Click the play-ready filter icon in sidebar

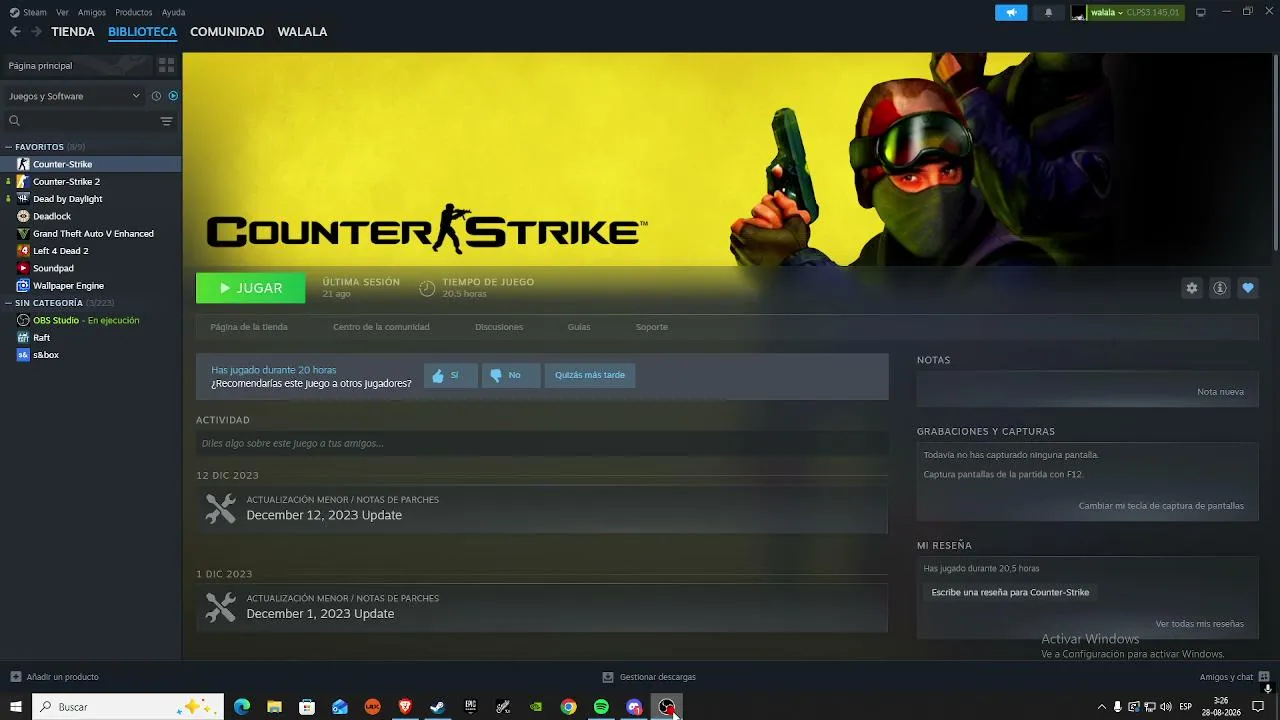[173, 96]
